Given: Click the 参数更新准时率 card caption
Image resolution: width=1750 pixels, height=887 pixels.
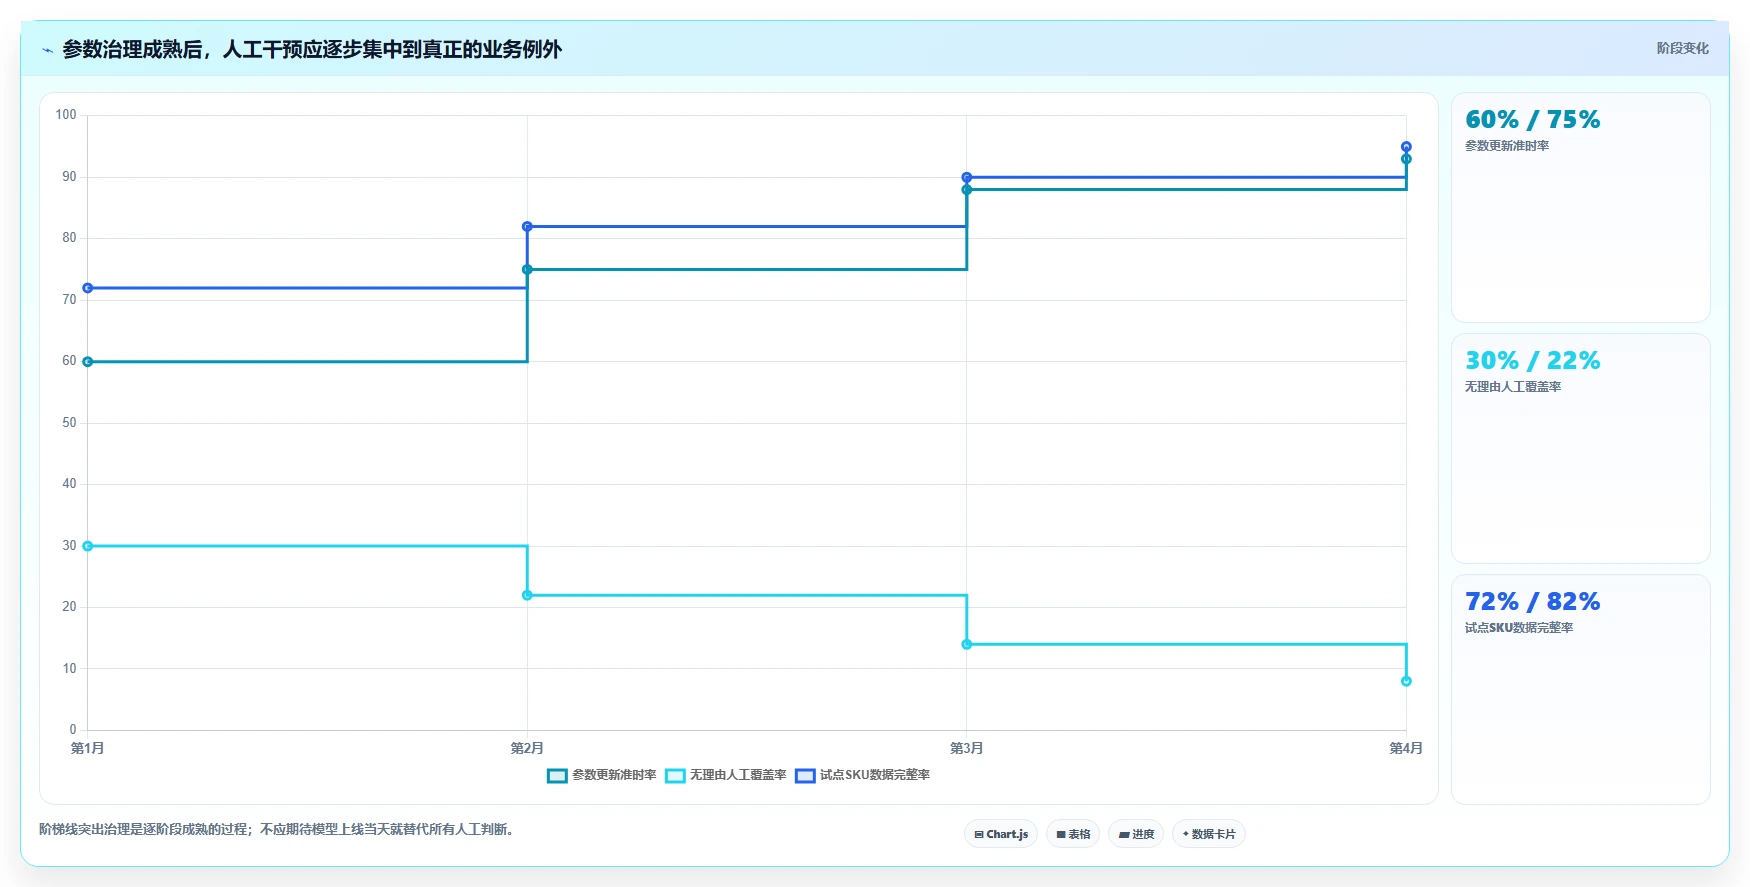Looking at the screenshot, I should tap(1507, 146).
